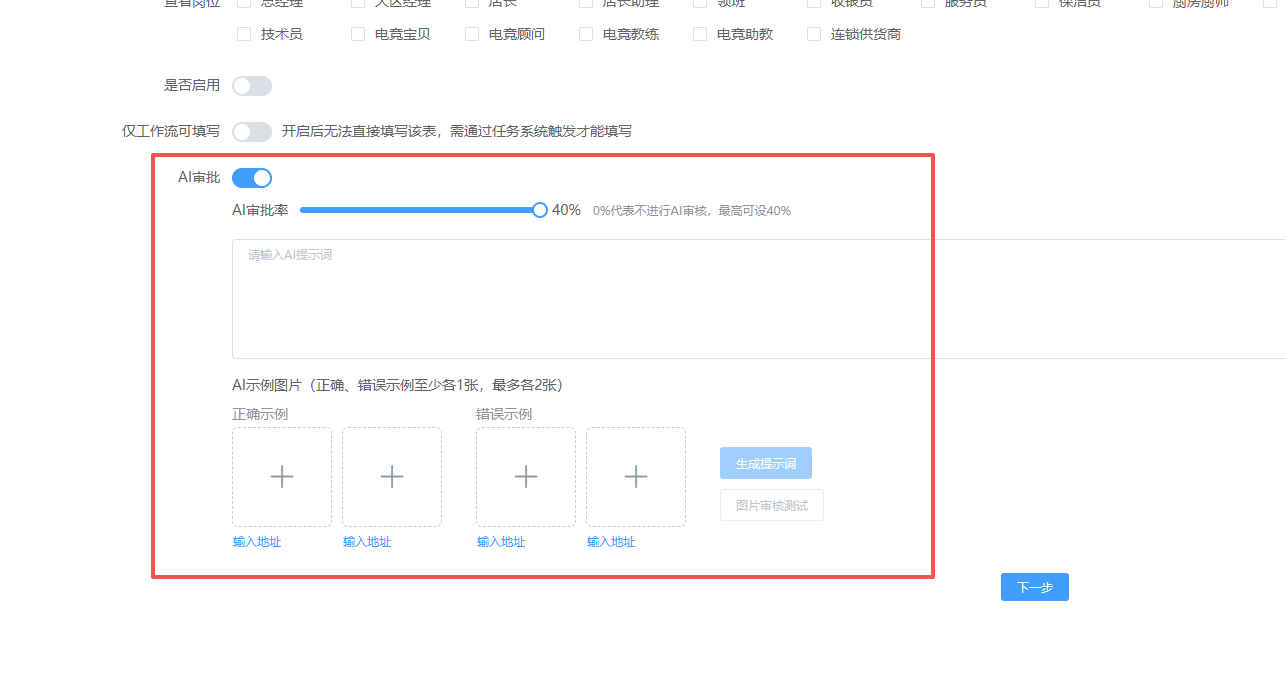Add first 错误示例 image via plus icon
This screenshot has height=692, width=1285.
(526, 477)
